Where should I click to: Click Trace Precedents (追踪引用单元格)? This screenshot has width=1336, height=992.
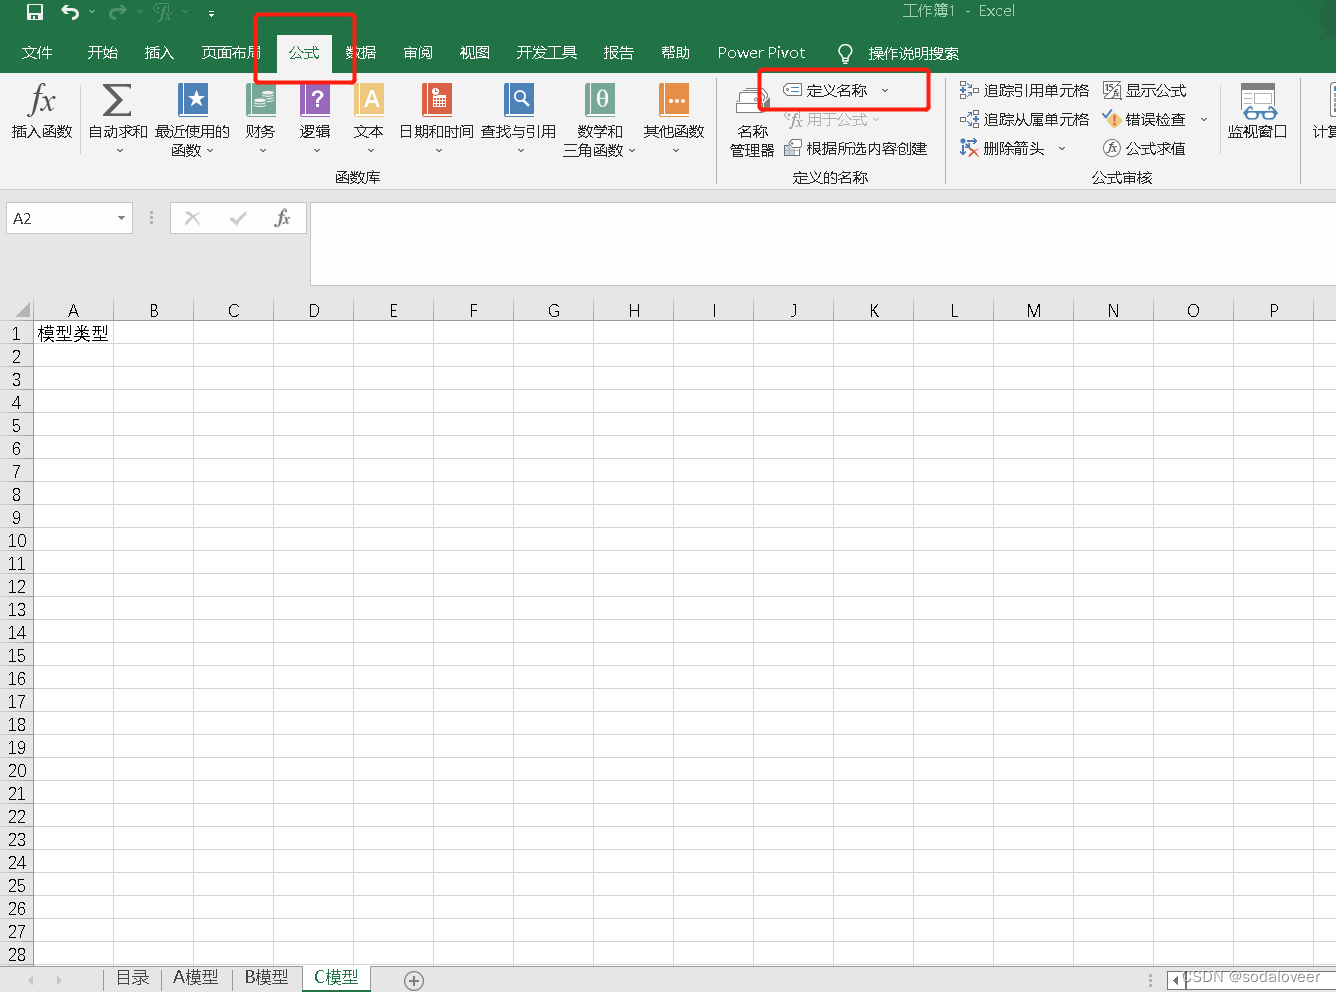[1025, 90]
